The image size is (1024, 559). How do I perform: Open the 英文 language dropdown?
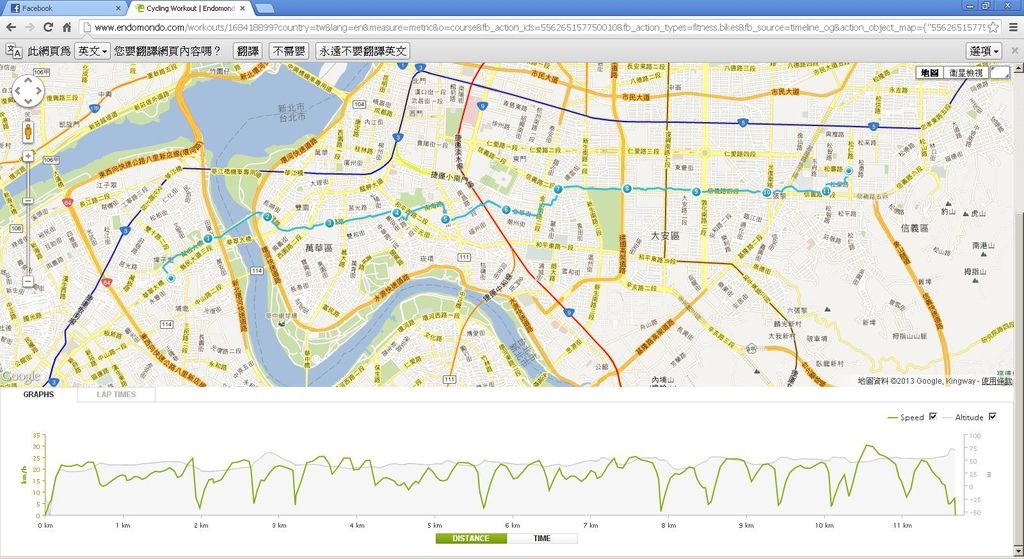point(91,51)
